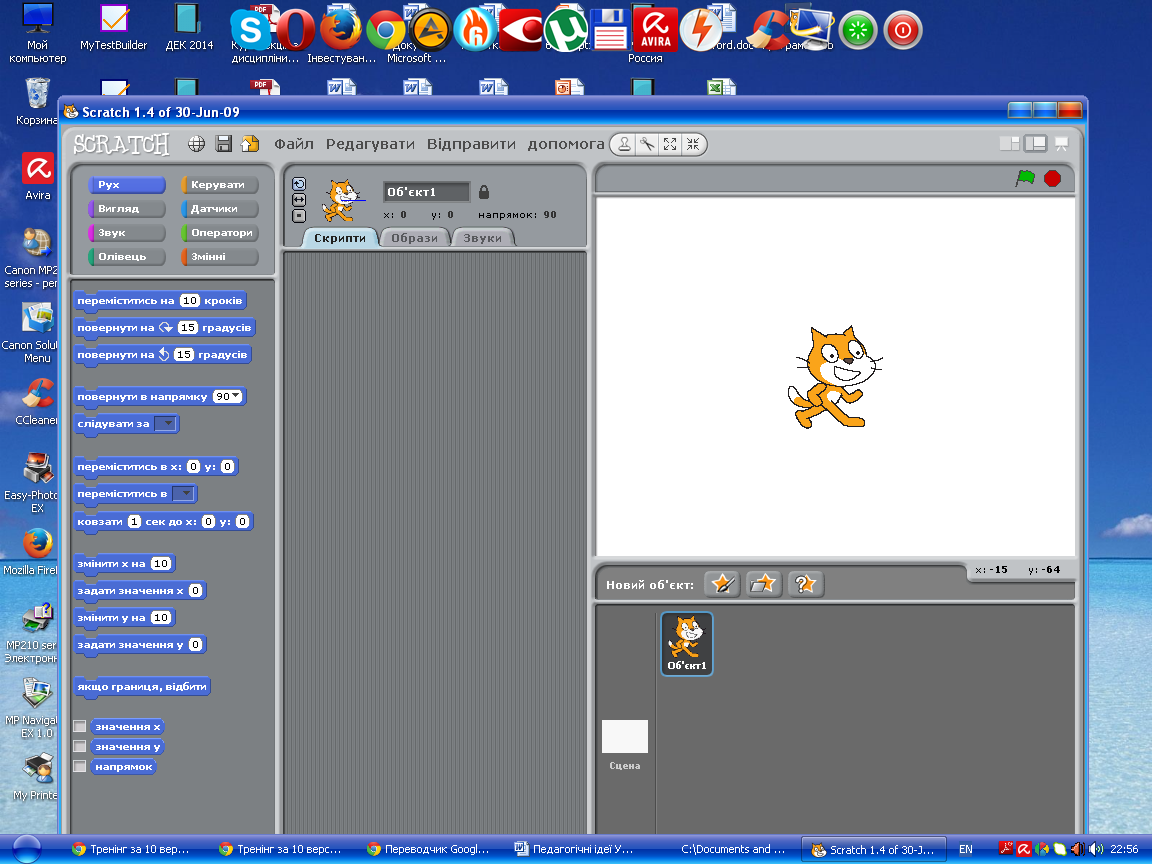Expand the 'переміститись в' target dropdown
The image size is (1152, 864).
click(x=183, y=494)
